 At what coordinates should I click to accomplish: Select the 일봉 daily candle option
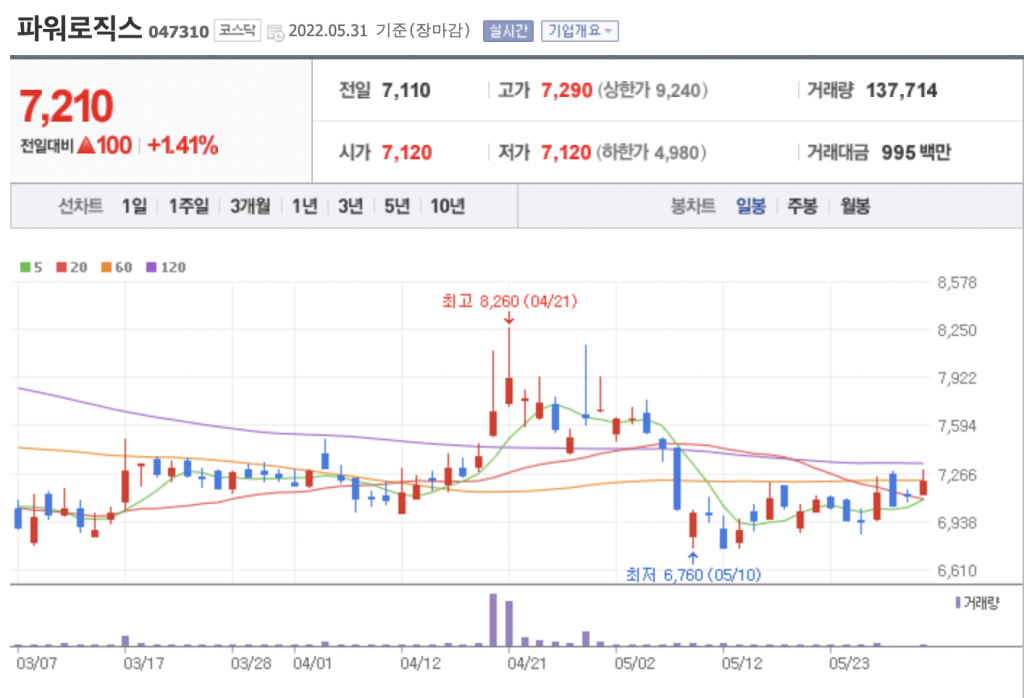(x=751, y=207)
